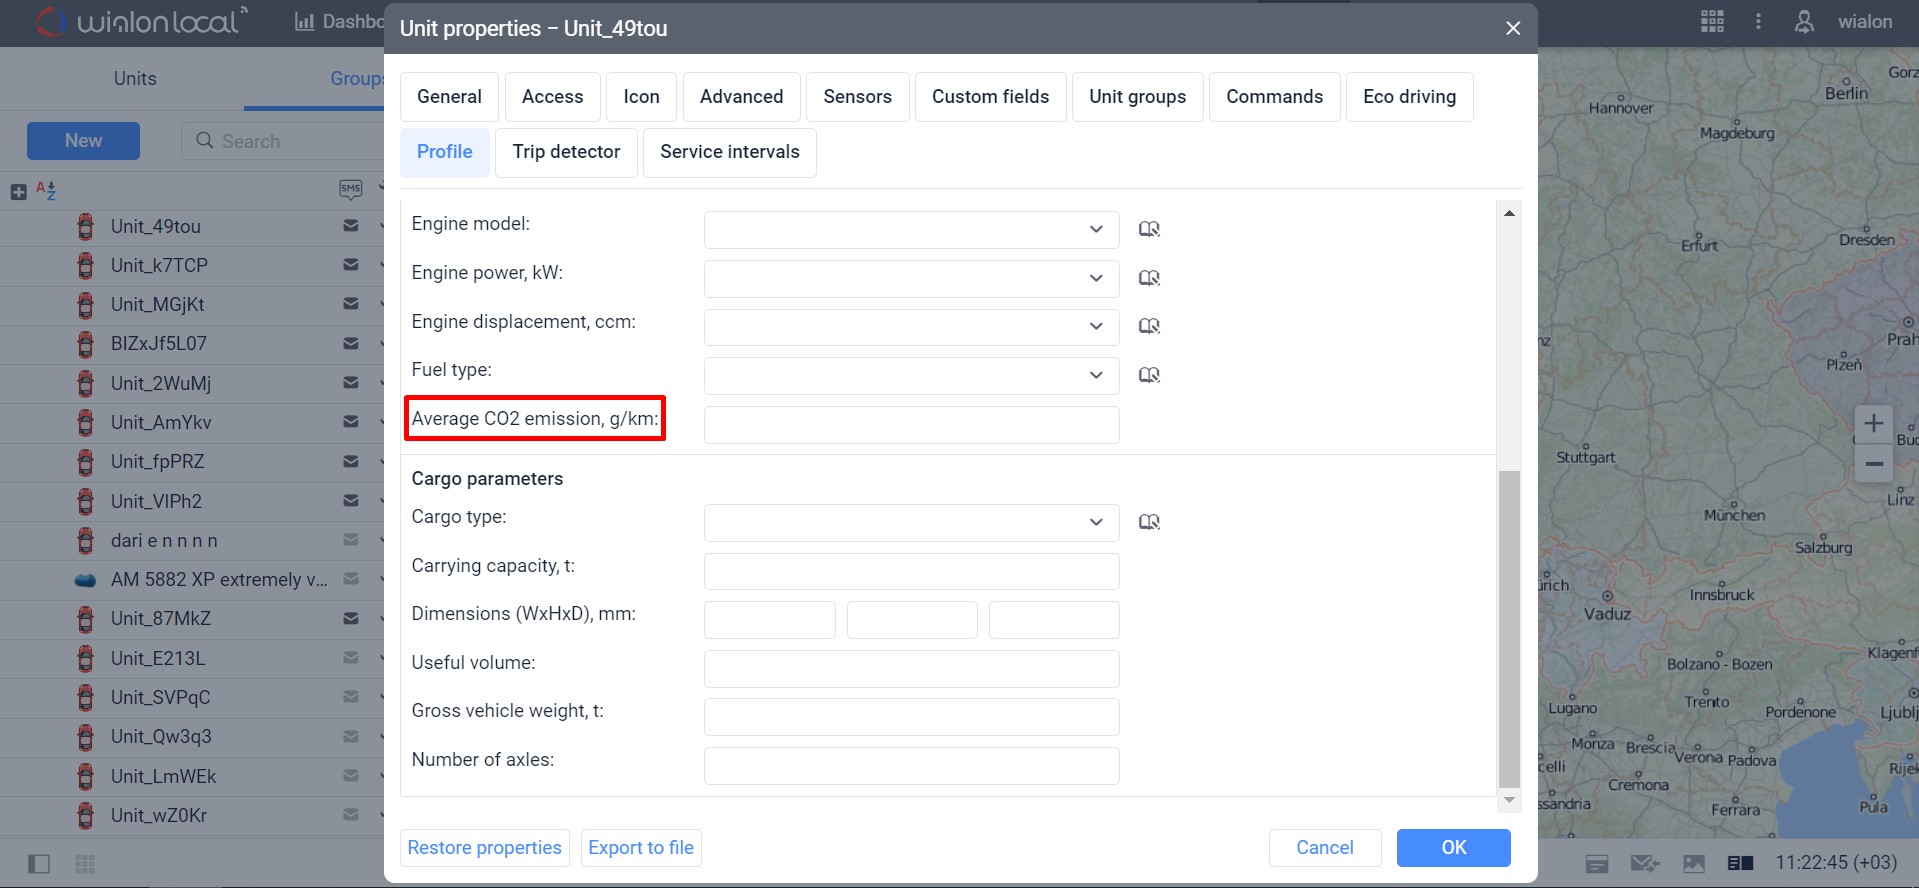Click the A-Z sort icon in the units list
Image resolution: width=1919 pixels, height=888 pixels.
click(x=46, y=190)
